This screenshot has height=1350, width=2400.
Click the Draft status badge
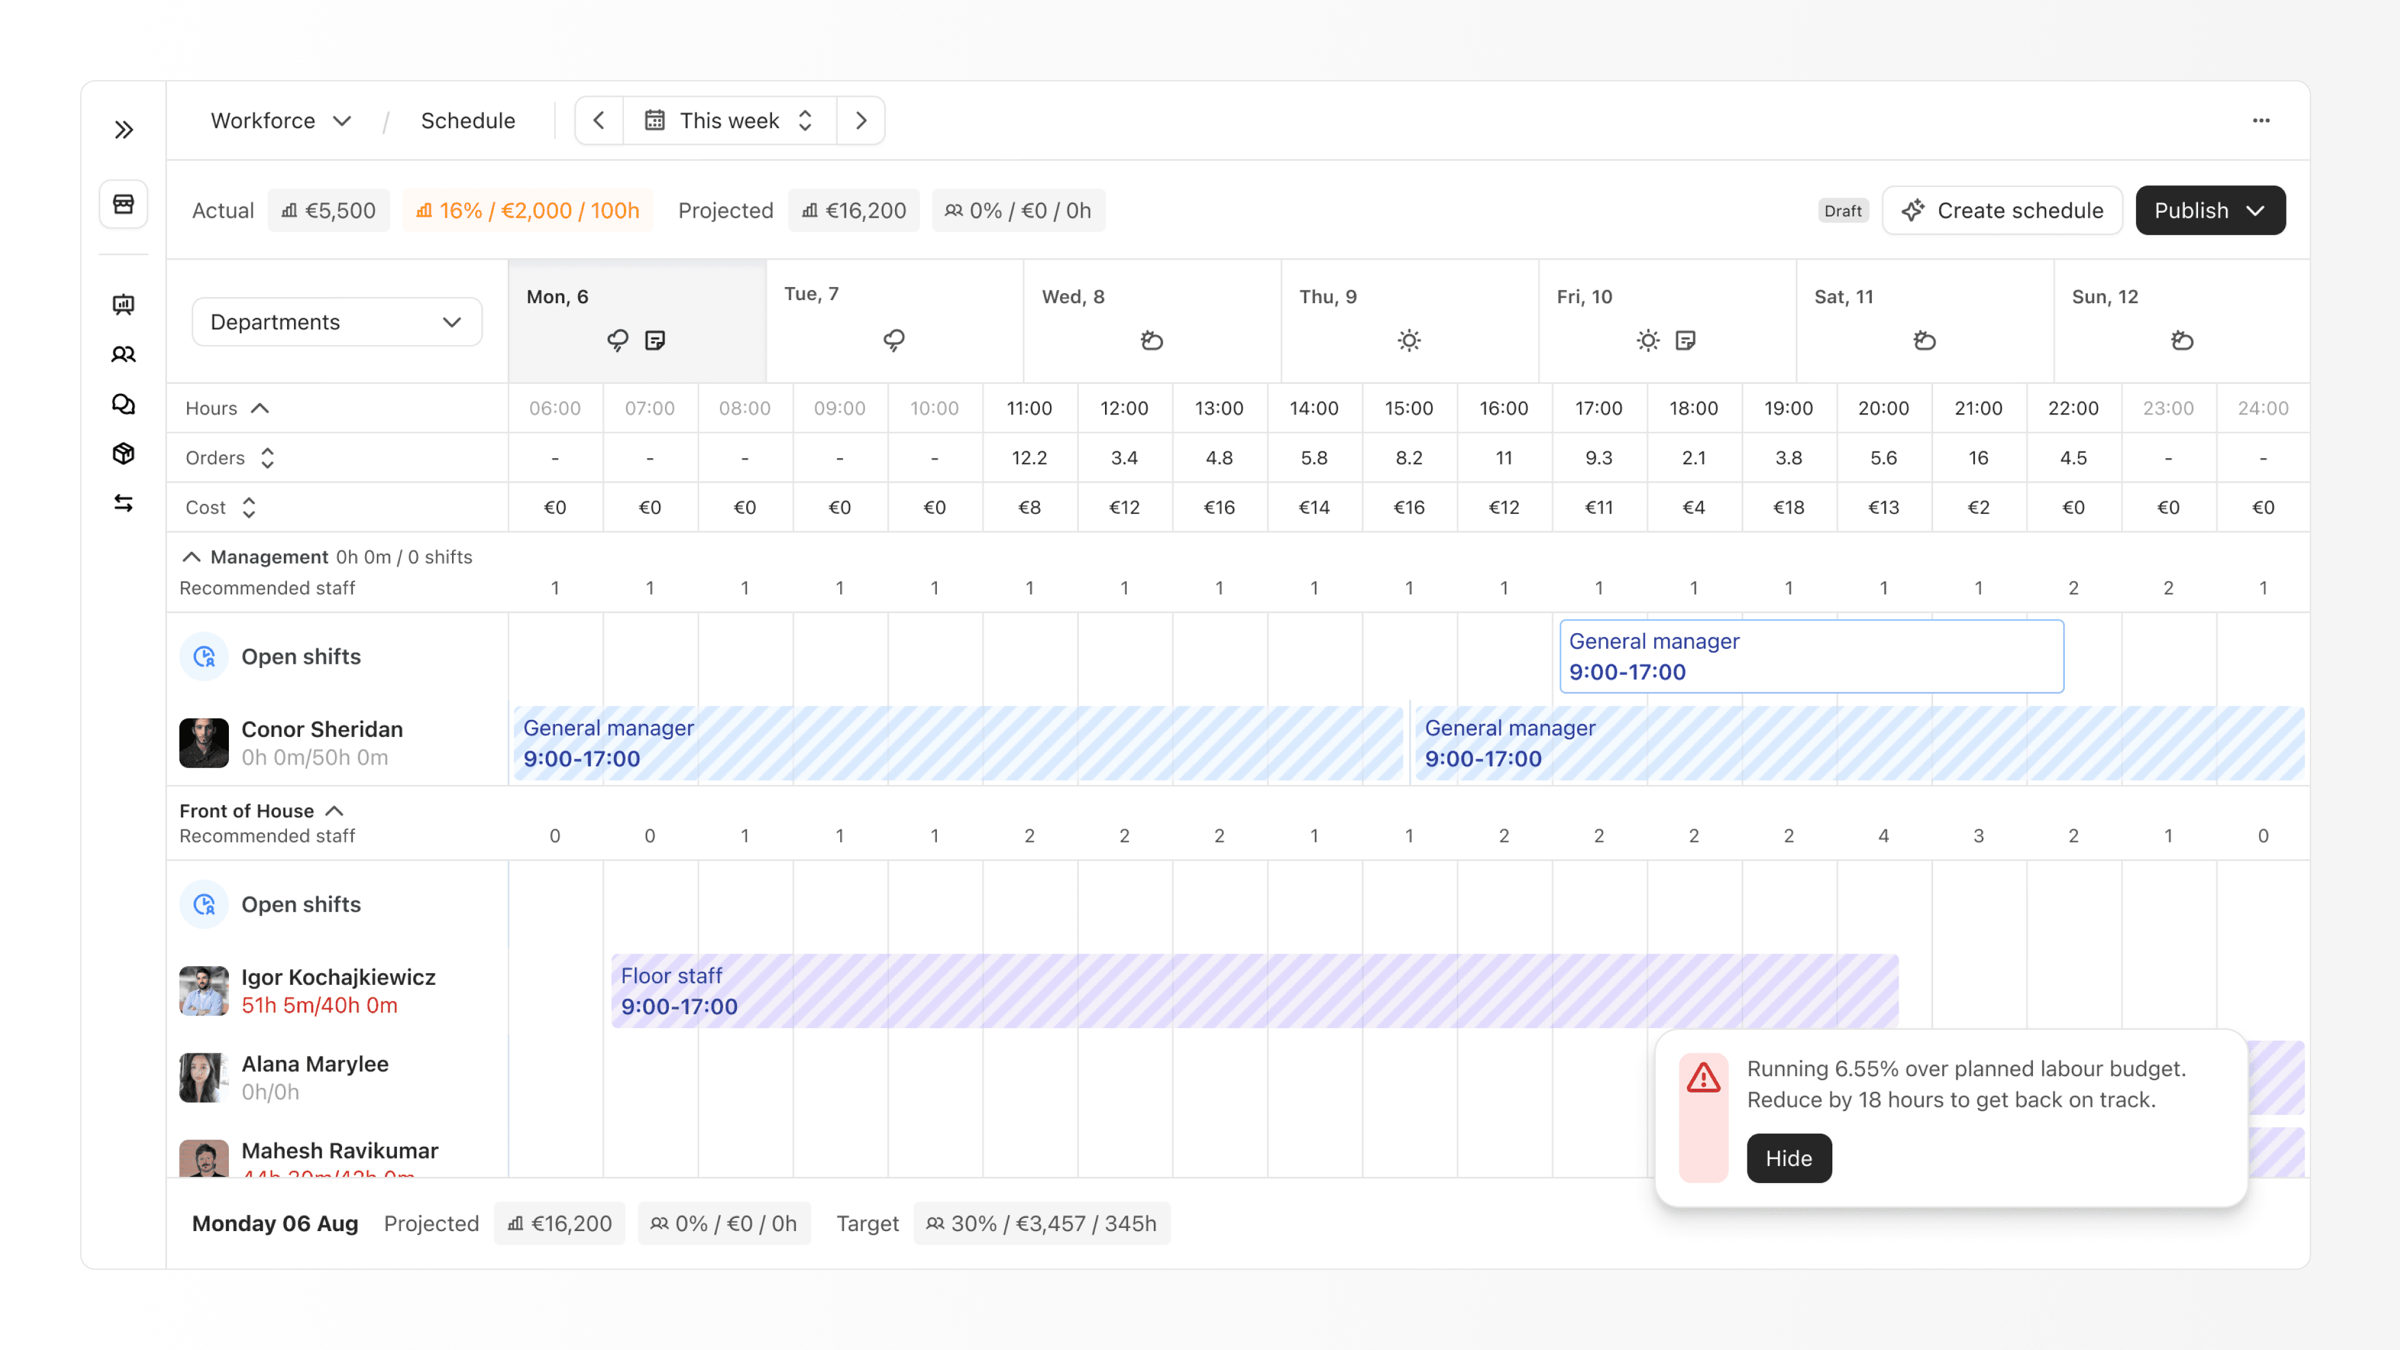click(1843, 211)
